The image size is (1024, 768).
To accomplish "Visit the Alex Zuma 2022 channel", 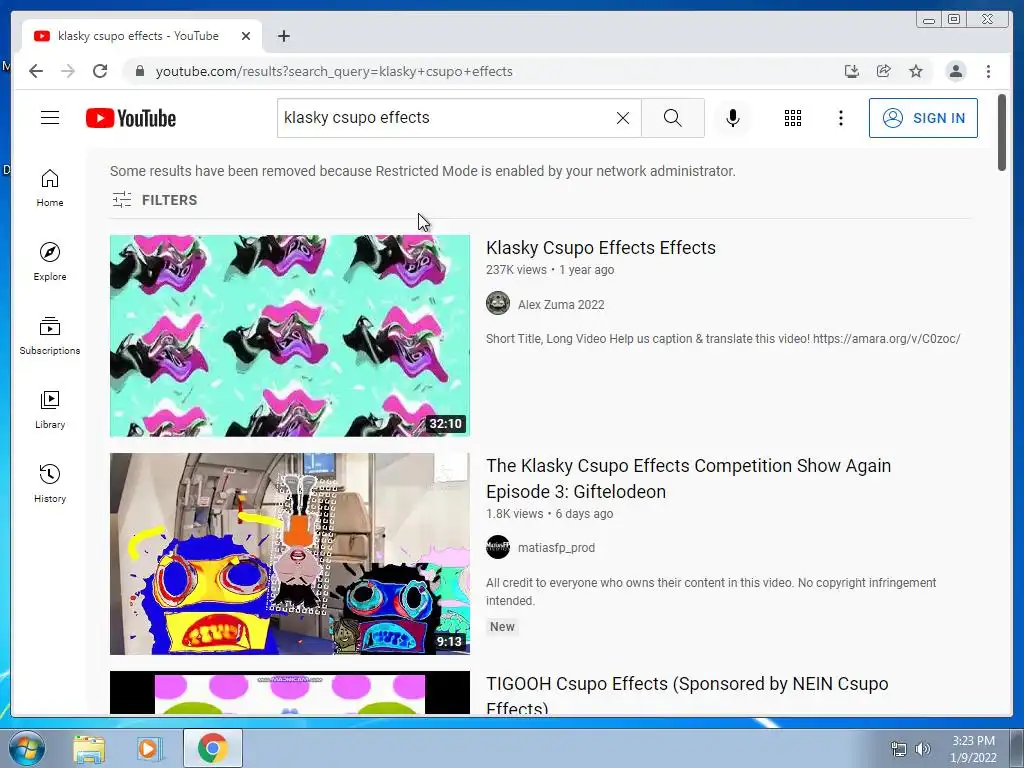I will (x=561, y=304).
